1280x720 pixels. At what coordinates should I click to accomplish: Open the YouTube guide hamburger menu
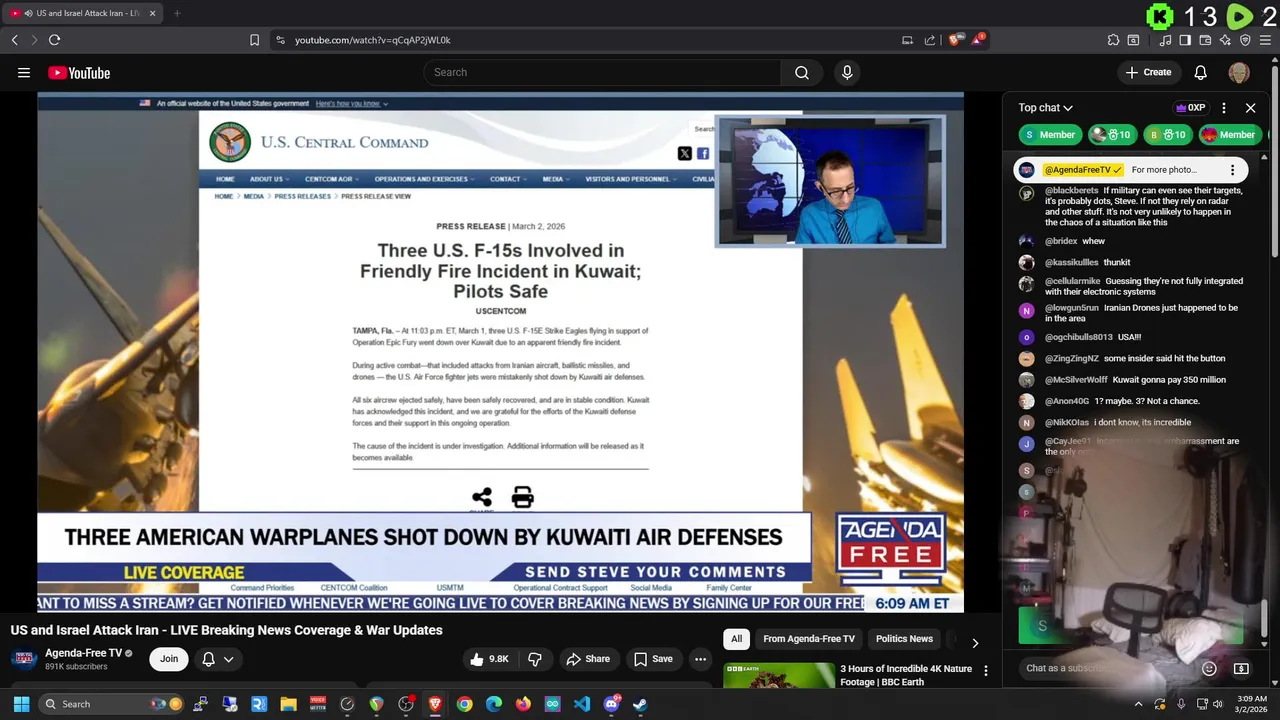[x=24, y=72]
